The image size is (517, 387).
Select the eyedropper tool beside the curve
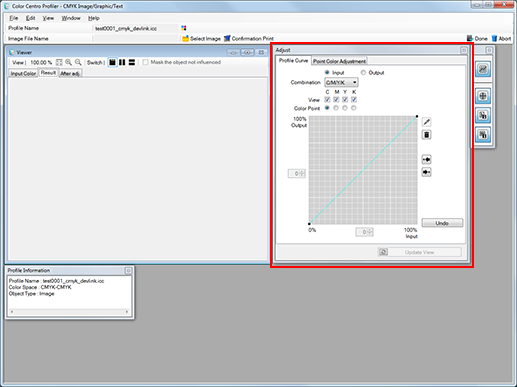426,122
